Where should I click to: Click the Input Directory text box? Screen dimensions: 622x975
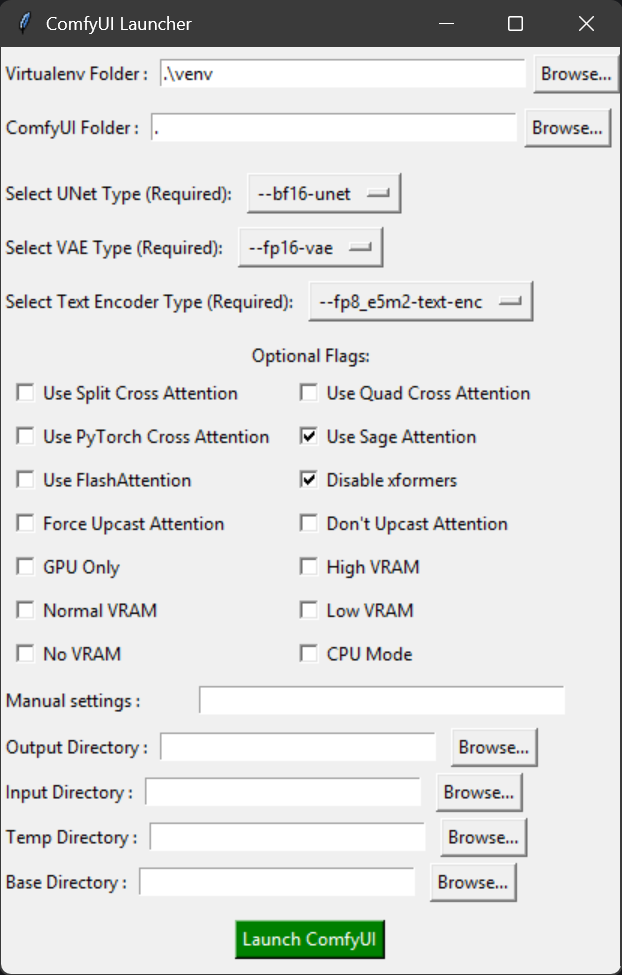click(283, 792)
